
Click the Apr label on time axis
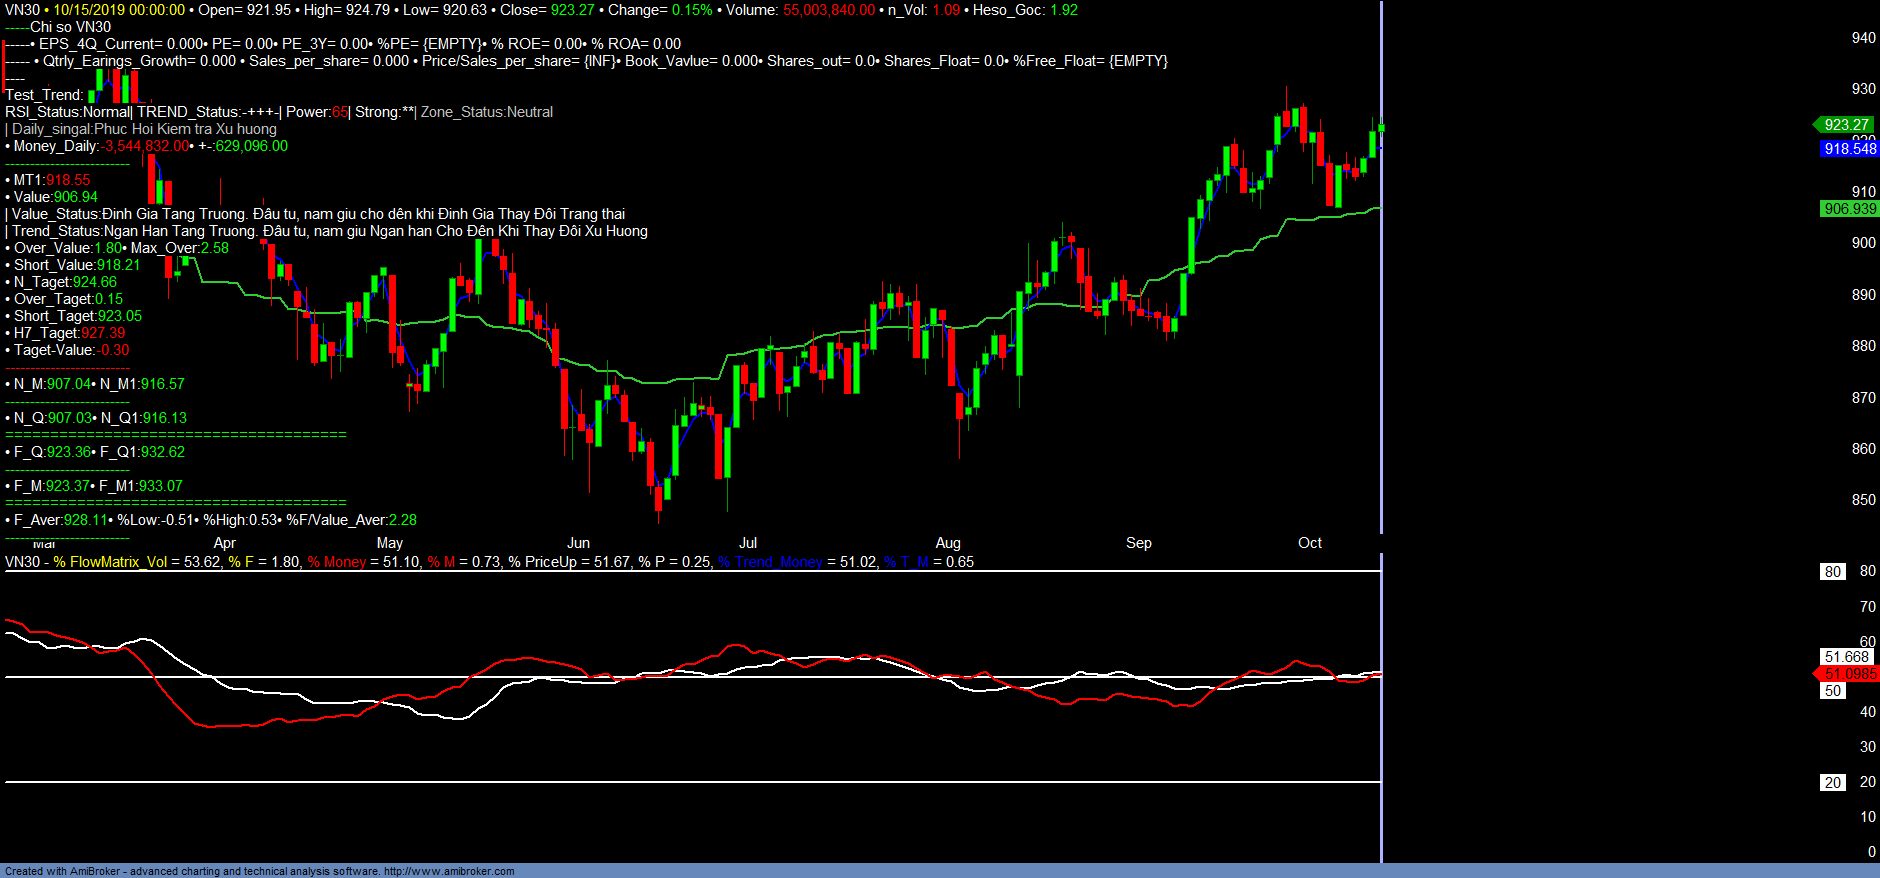pyautogui.click(x=225, y=543)
